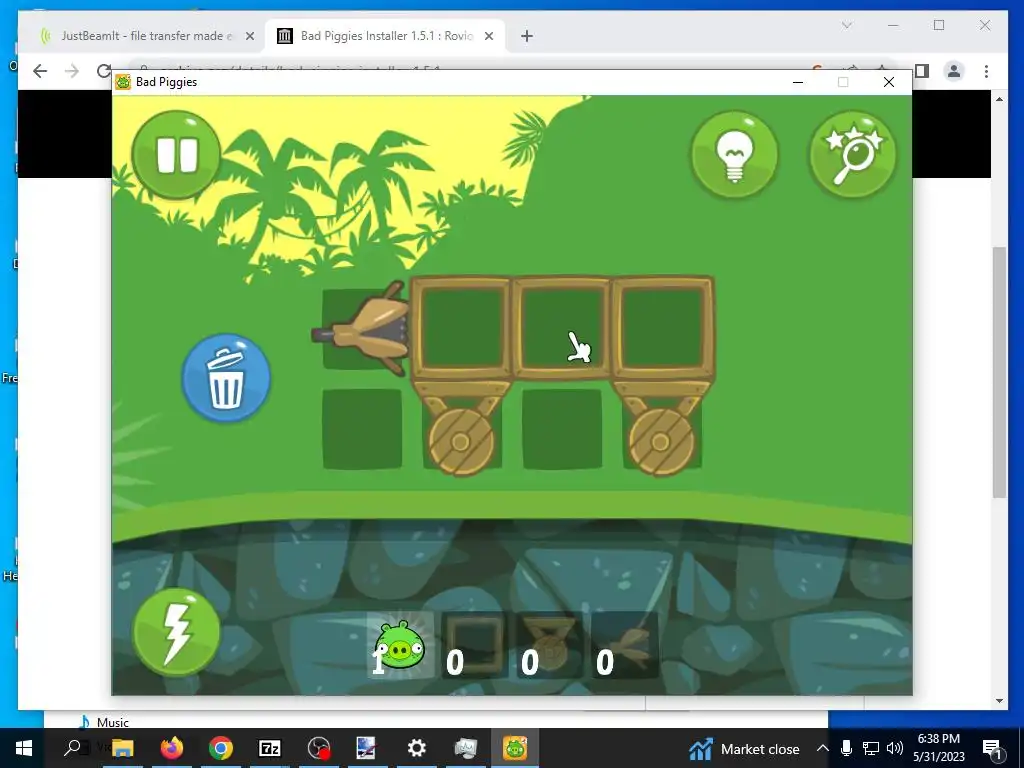Show hidden tray icons chevron
The image size is (1024, 768).
823,748
